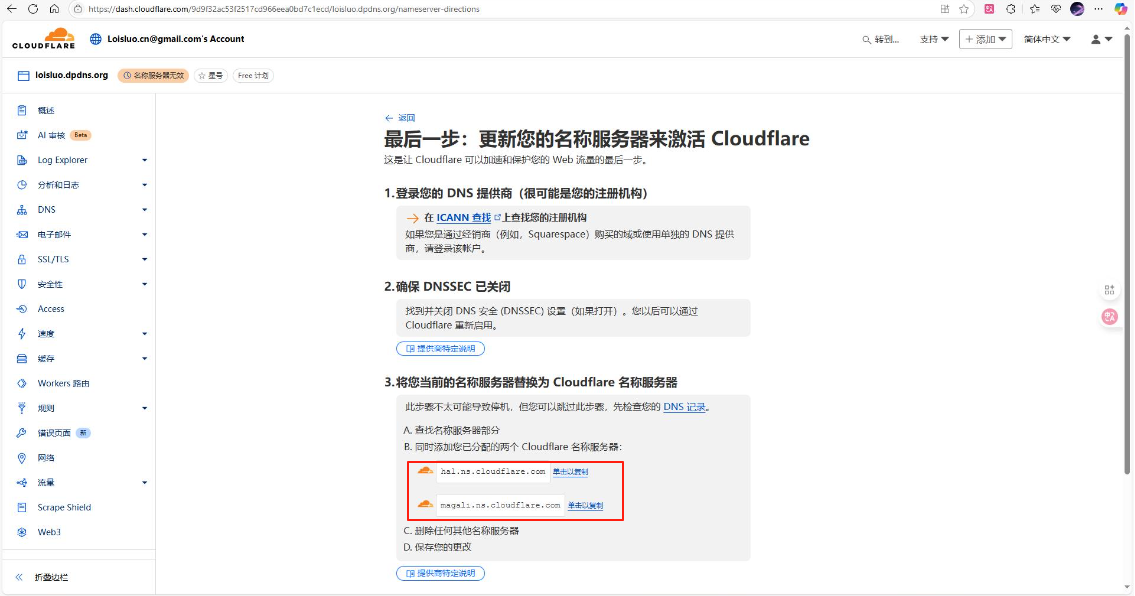Click the 折叠边栏 double-chevron icon

pyautogui.click(x=20, y=577)
